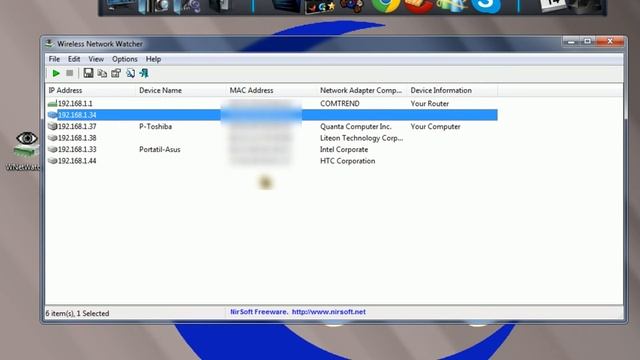Image resolution: width=640 pixels, height=360 pixels.
Task: Open Properties from the toolbar icon
Action: coord(116,73)
